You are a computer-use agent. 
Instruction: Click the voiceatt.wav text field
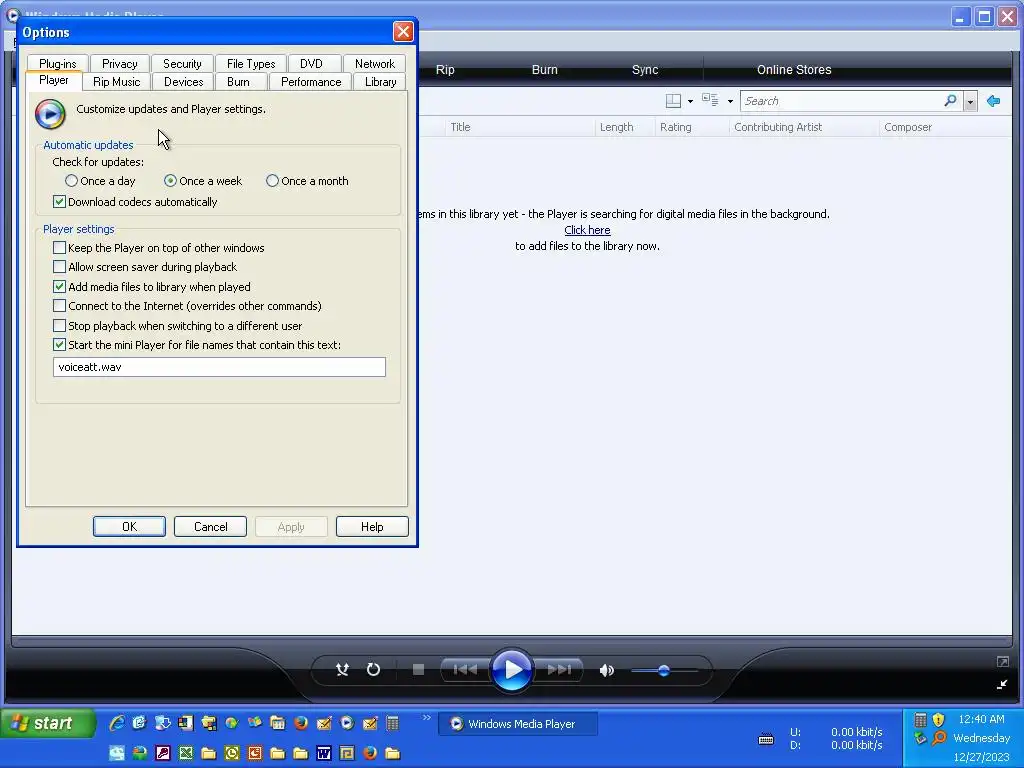pos(219,367)
